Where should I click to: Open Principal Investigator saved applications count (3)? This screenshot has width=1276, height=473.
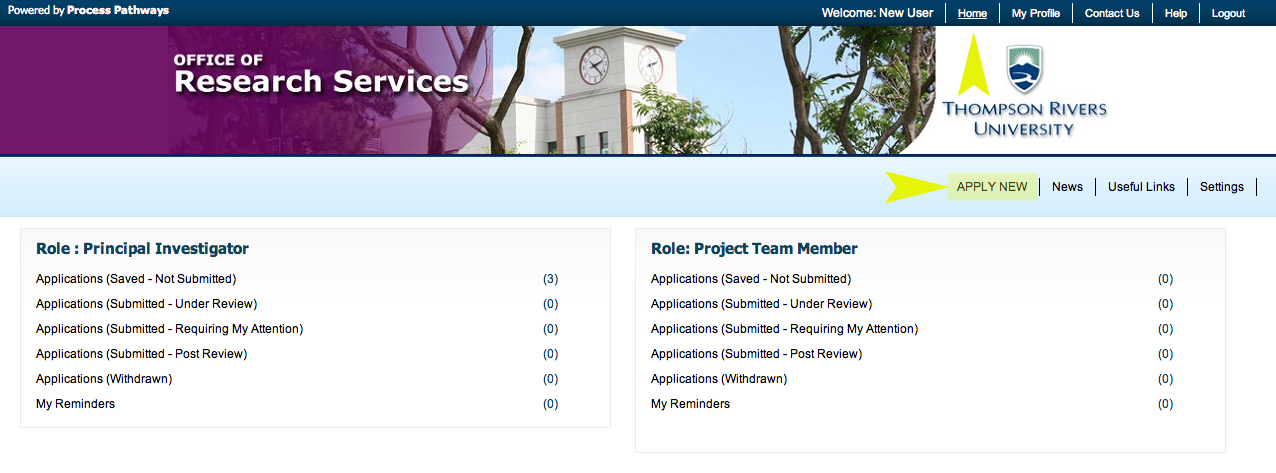tap(550, 279)
